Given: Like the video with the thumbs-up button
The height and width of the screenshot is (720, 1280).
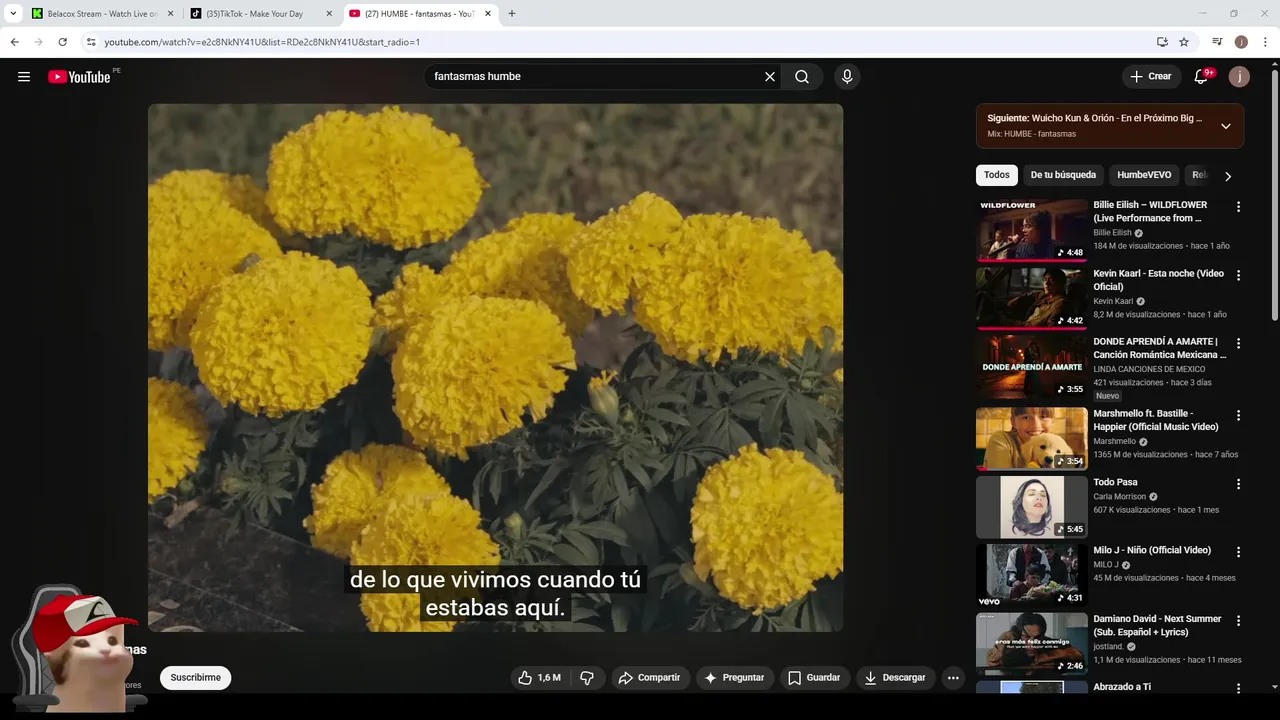Looking at the screenshot, I should coord(539,678).
